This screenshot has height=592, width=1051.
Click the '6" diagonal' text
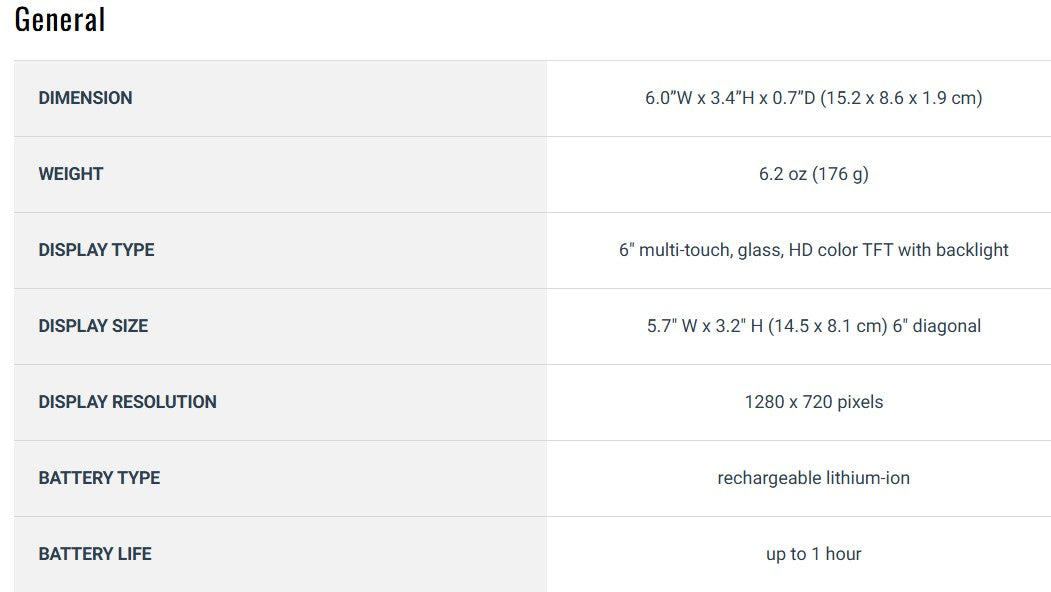pos(937,326)
